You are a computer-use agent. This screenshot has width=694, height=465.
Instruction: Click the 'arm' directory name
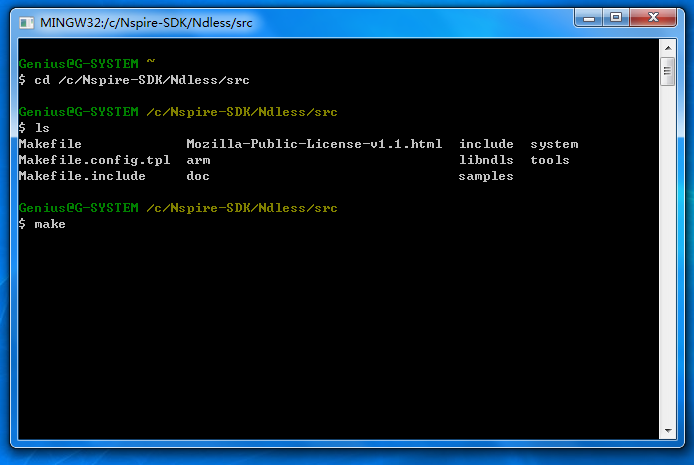tap(198, 160)
